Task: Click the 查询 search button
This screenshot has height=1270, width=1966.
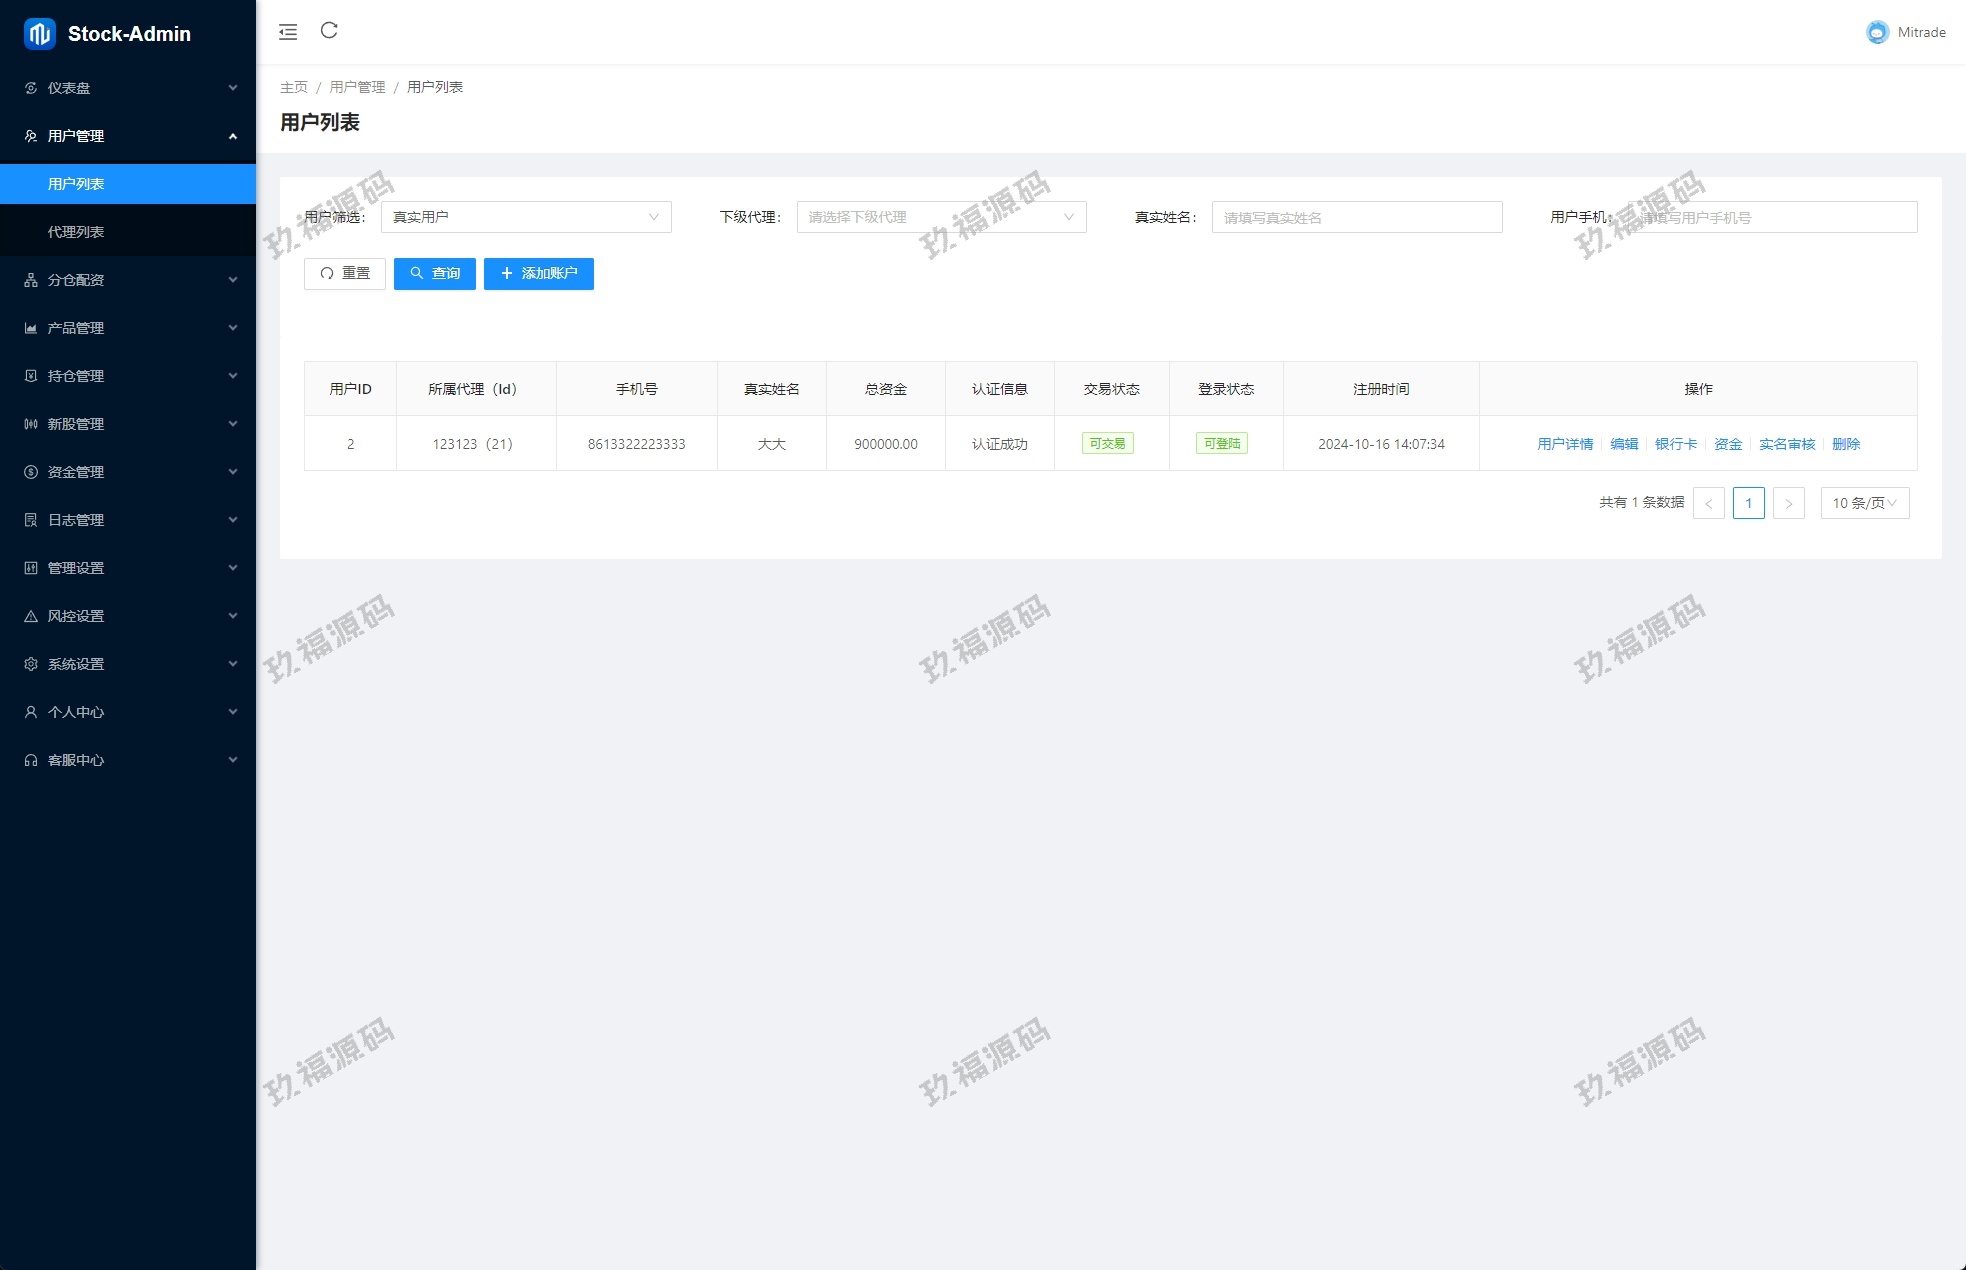Action: click(434, 274)
